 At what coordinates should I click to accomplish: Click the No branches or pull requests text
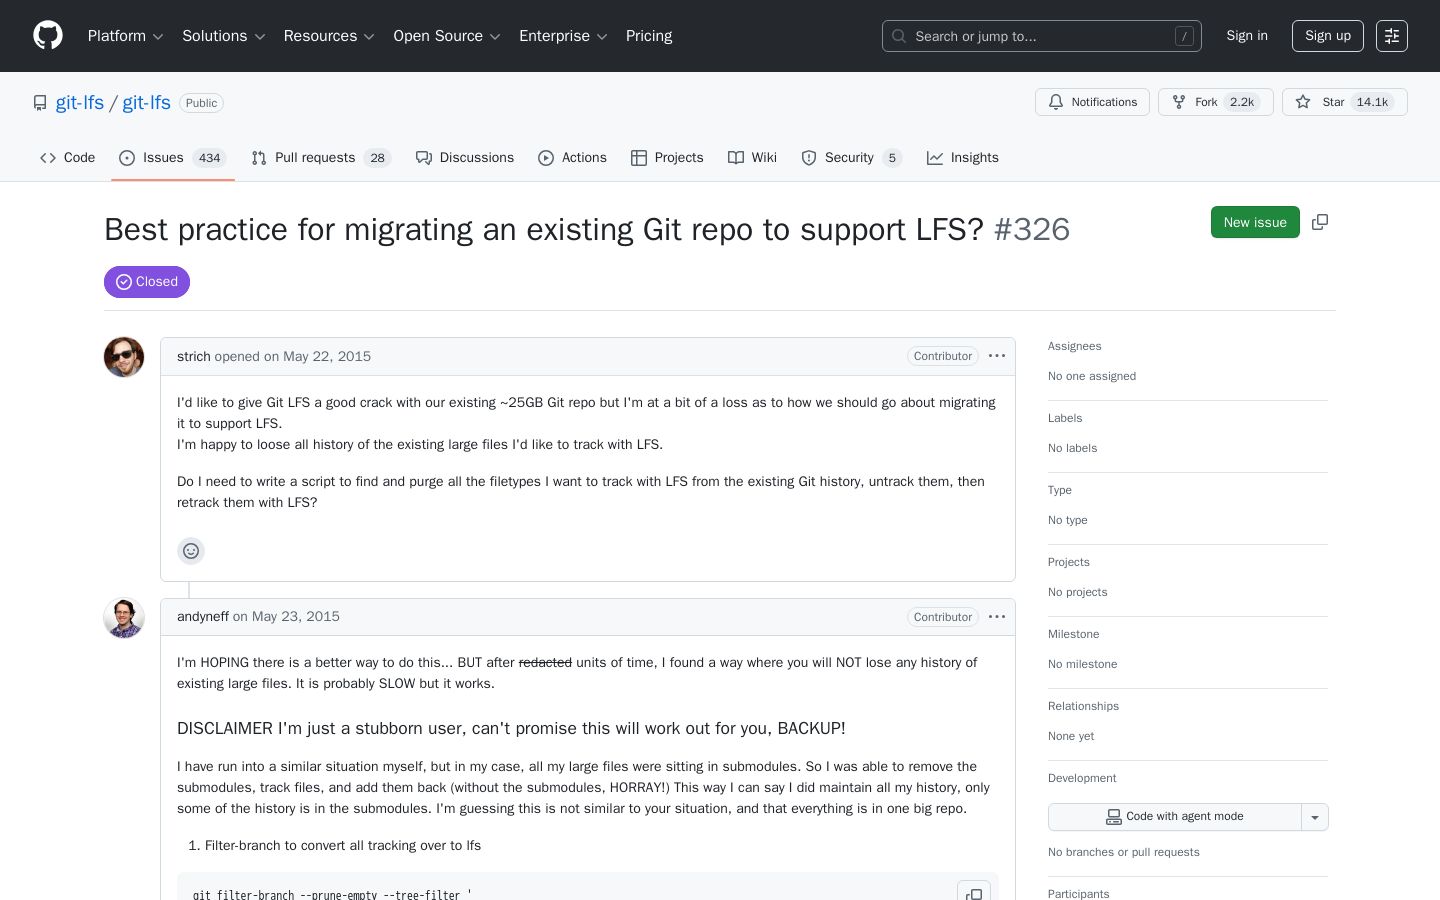[1124, 852]
